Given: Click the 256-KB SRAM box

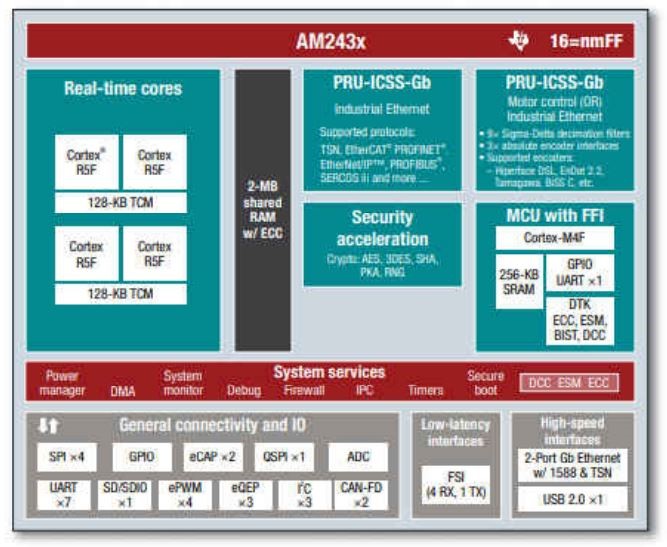Looking at the screenshot, I should pyautogui.click(x=519, y=282).
